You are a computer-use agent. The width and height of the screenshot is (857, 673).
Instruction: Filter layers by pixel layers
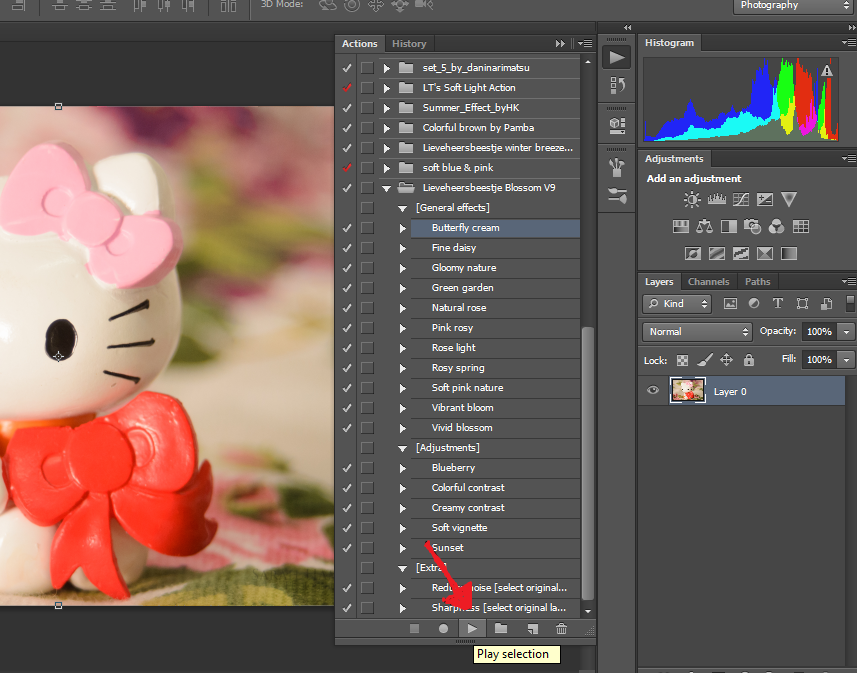(x=730, y=303)
